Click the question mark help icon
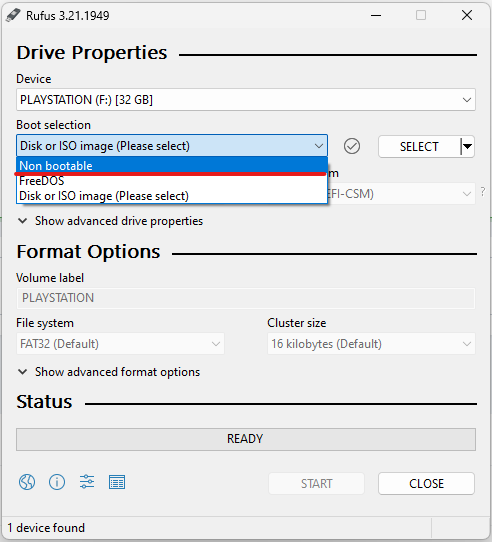Viewport: 492px width, 542px height. (483, 191)
